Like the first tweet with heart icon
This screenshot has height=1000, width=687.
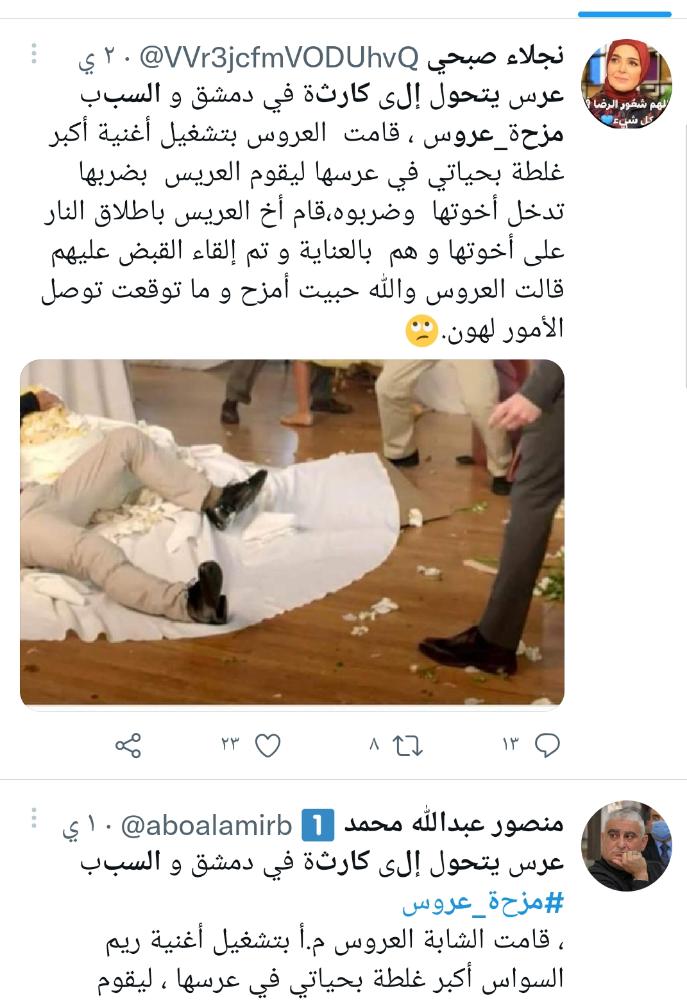pos(267,745)
